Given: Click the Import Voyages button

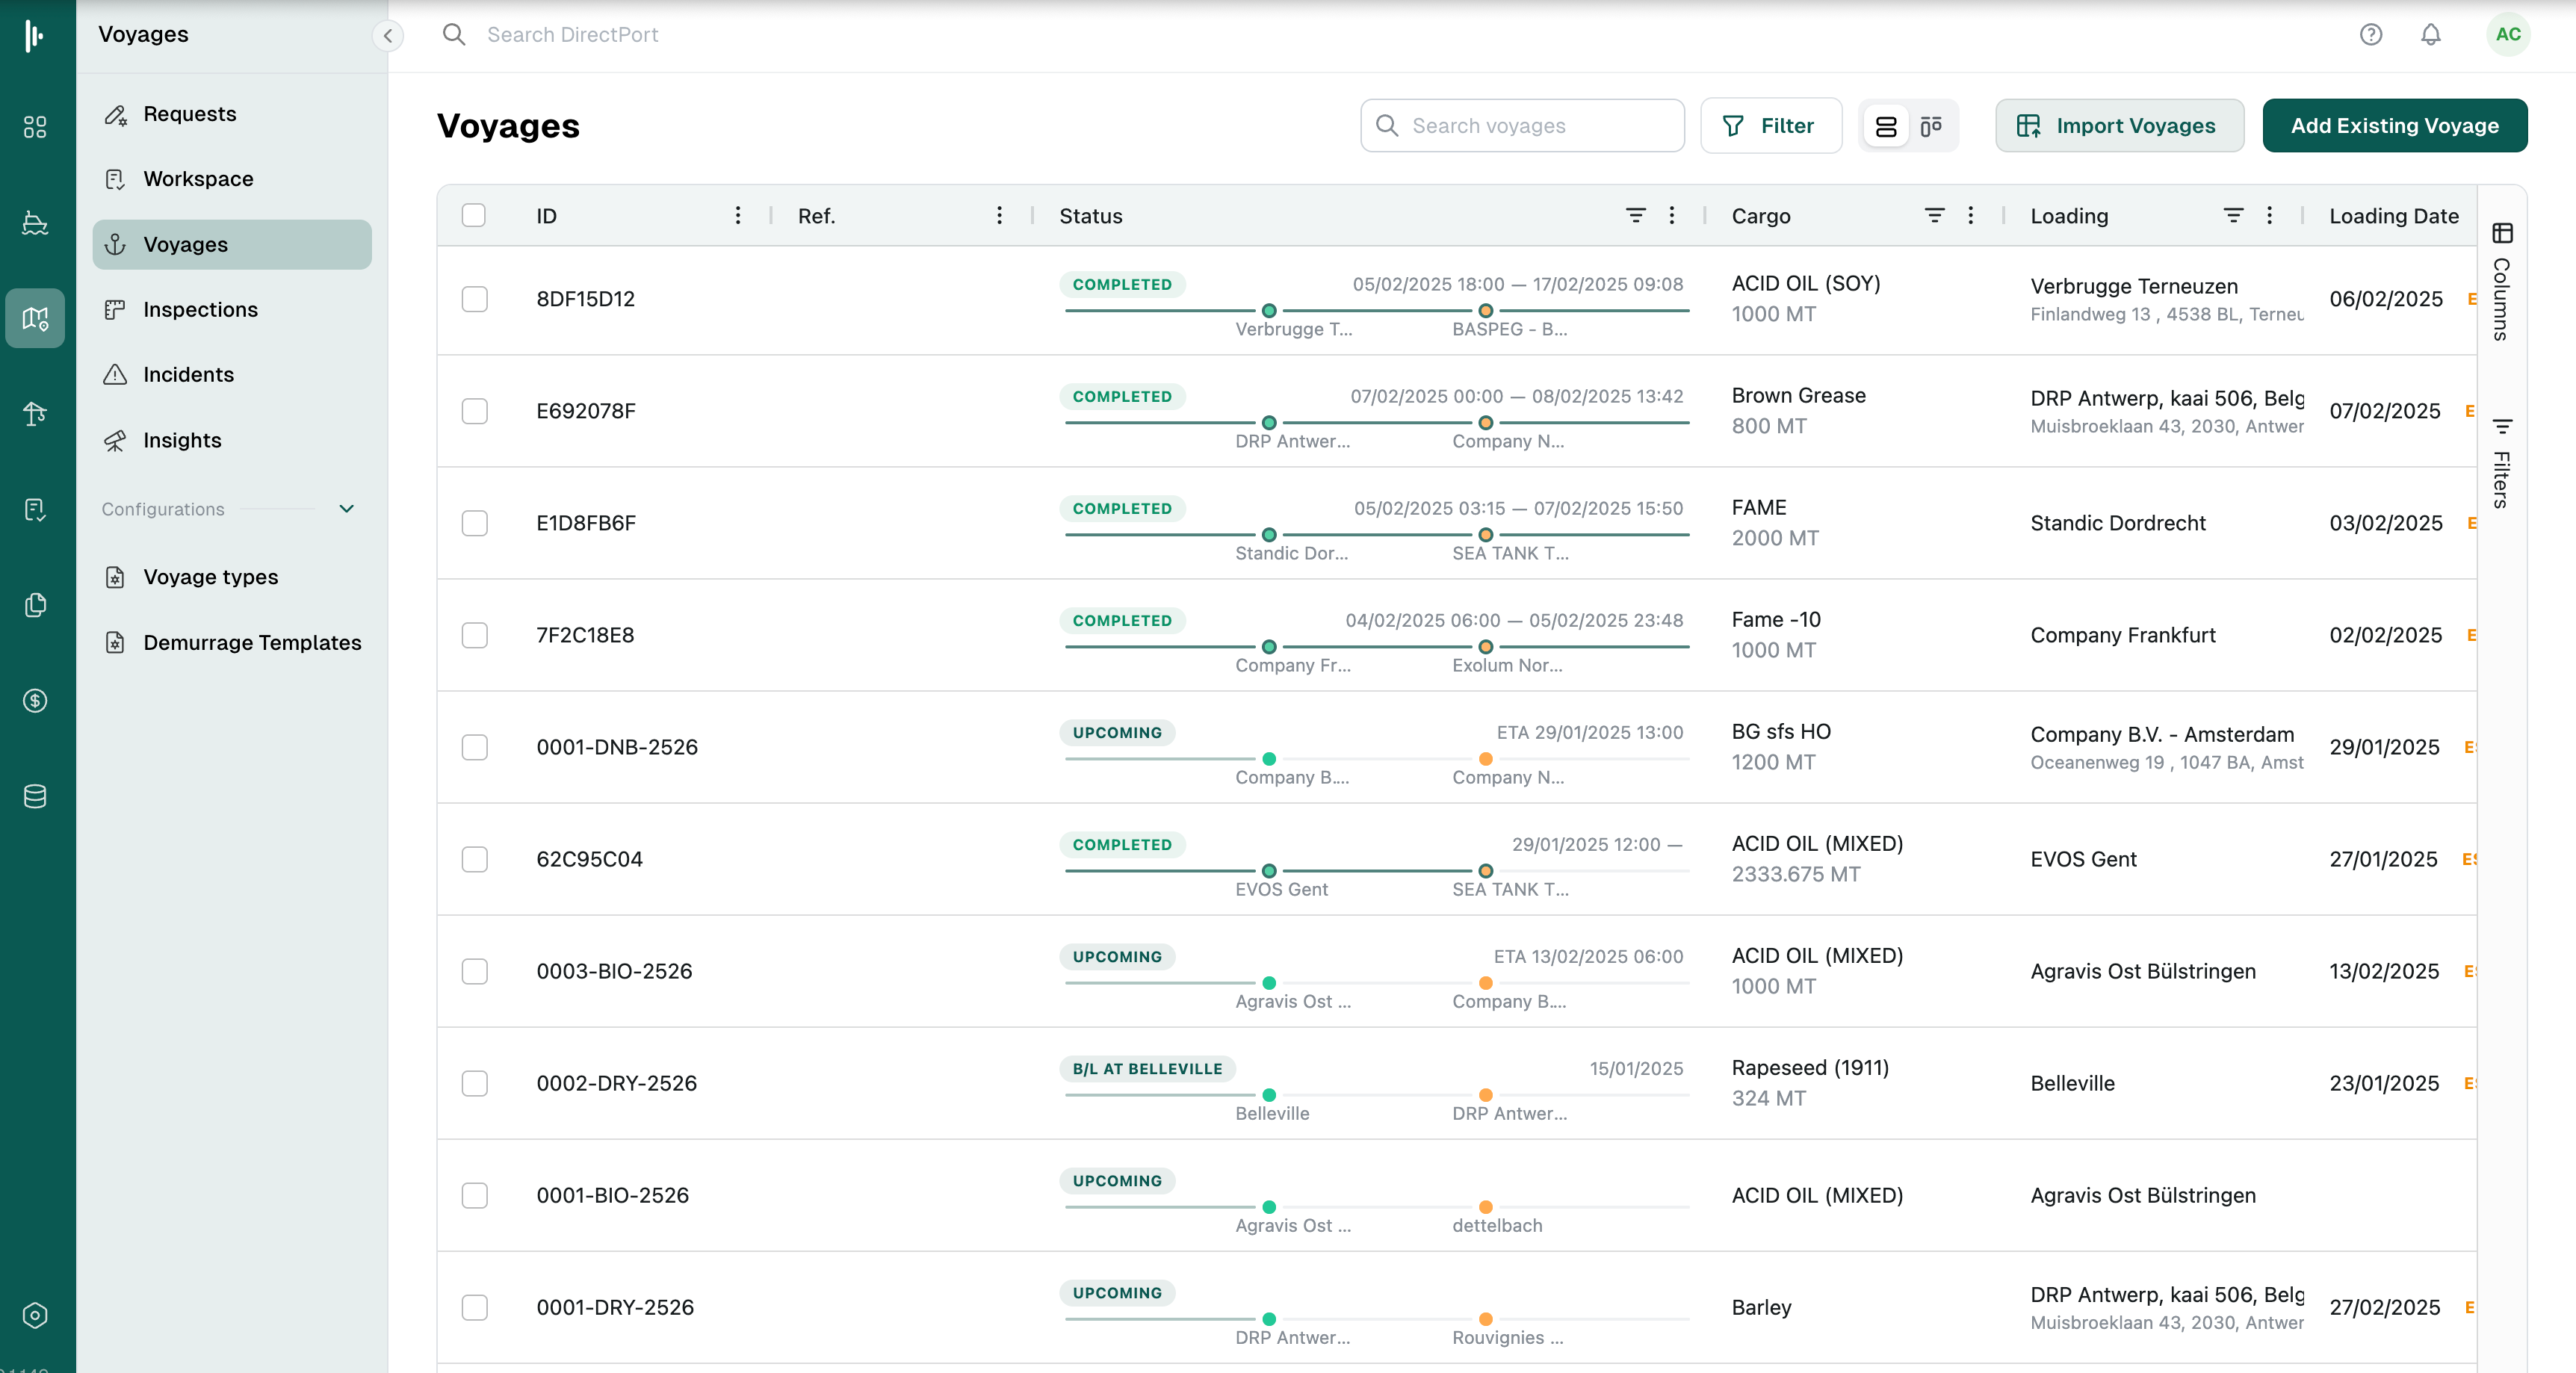Looking at the screenshot, I should pos(2118,126).
